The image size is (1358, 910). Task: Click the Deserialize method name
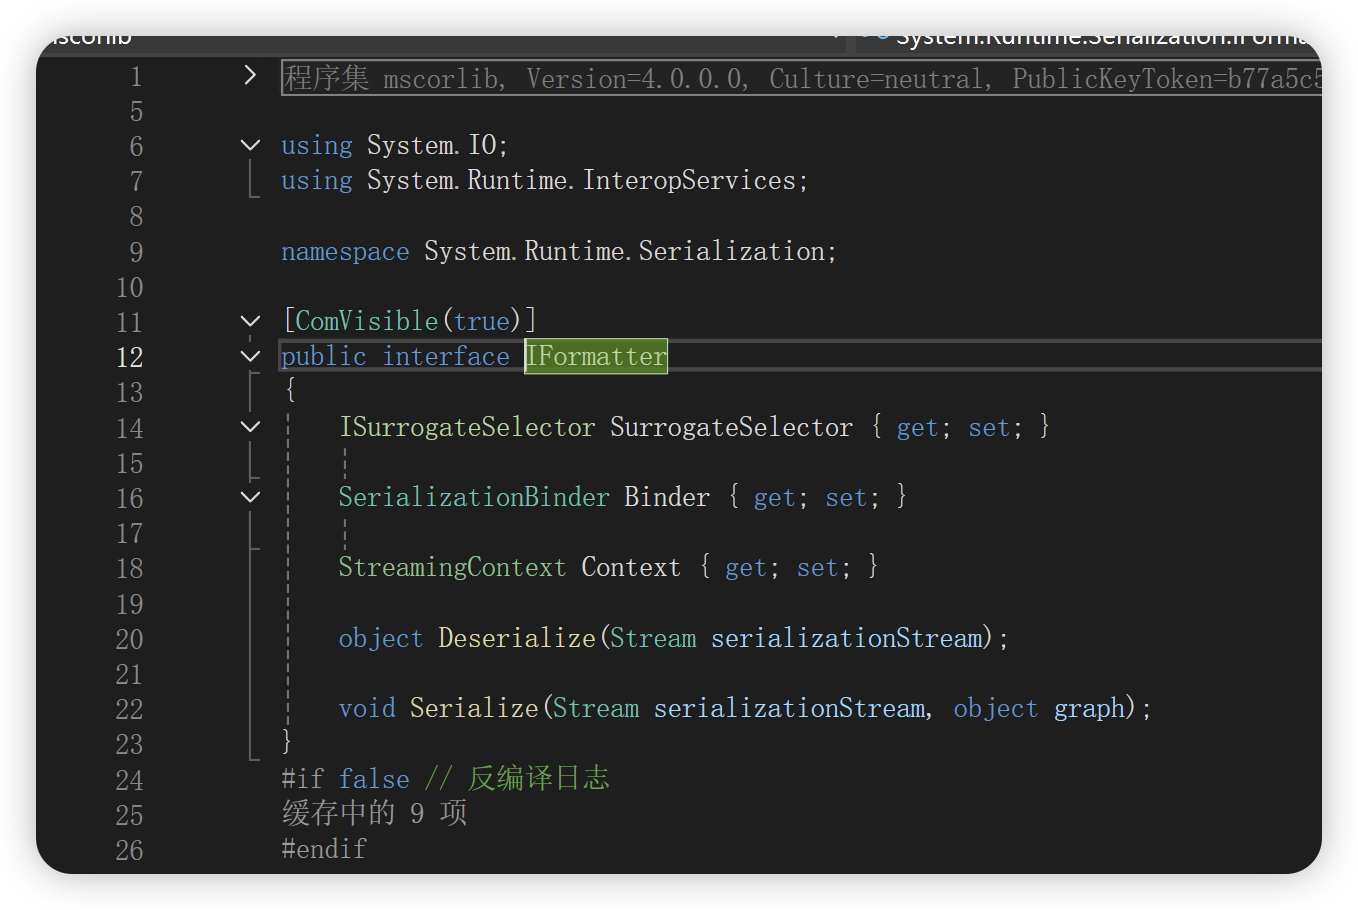pyautogui.click(x=517, y=638)
